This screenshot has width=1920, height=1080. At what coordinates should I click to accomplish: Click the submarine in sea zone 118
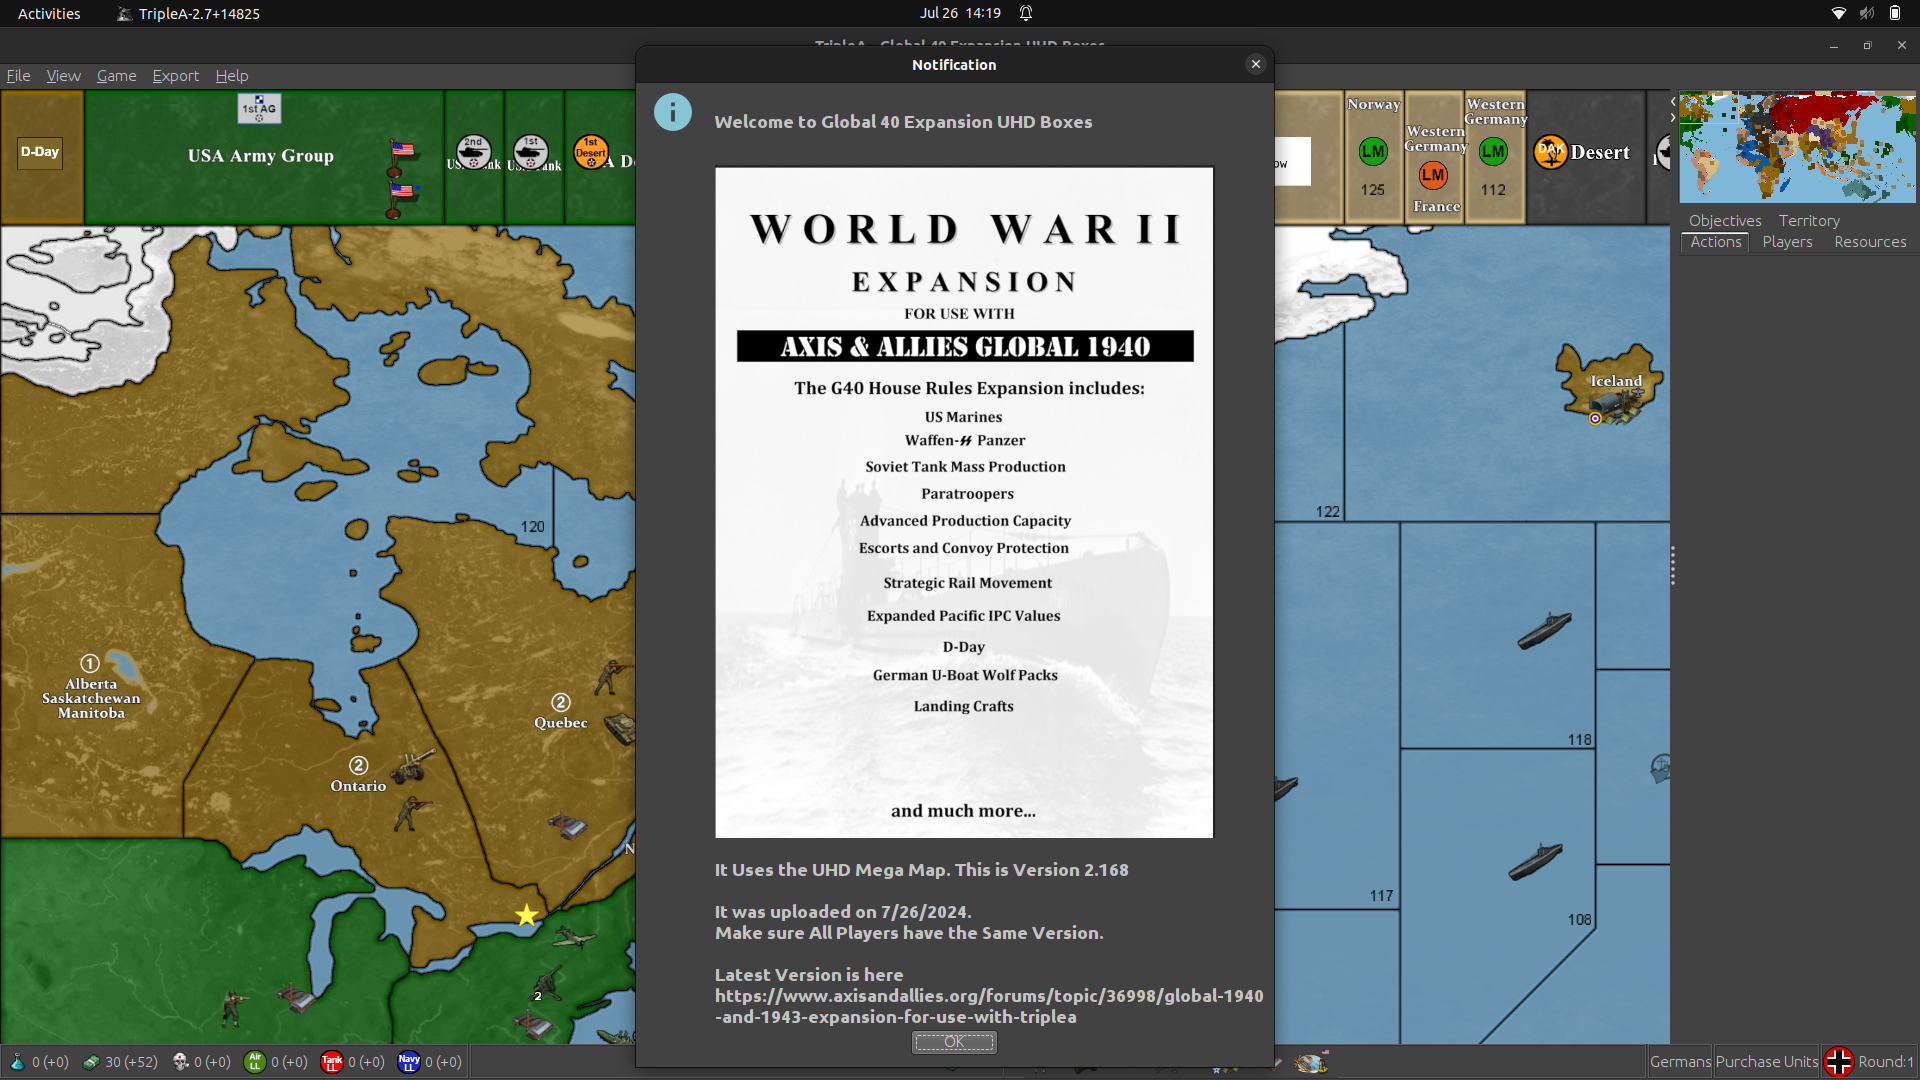coord(1545,630)
